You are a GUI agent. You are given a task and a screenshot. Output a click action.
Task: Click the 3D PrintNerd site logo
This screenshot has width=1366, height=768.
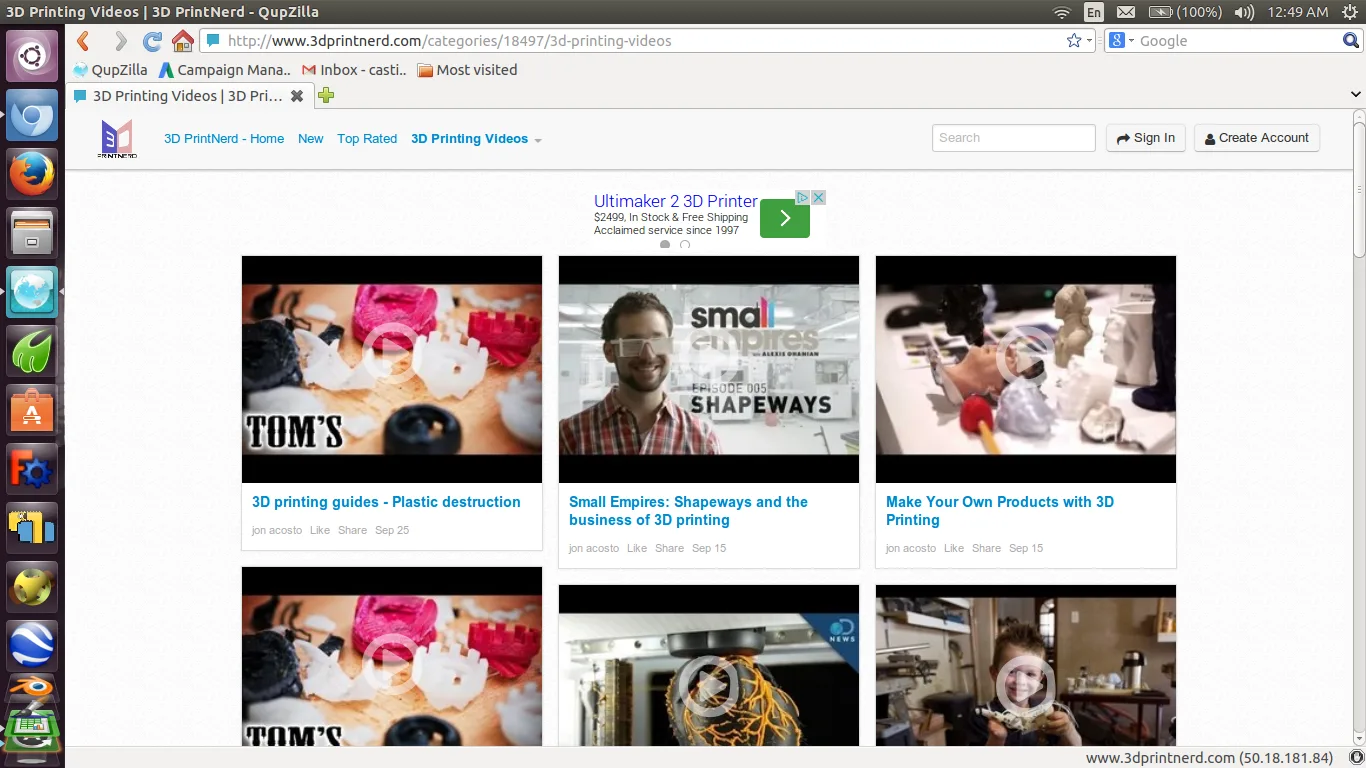pyautogui.click(x=118, y=139)
